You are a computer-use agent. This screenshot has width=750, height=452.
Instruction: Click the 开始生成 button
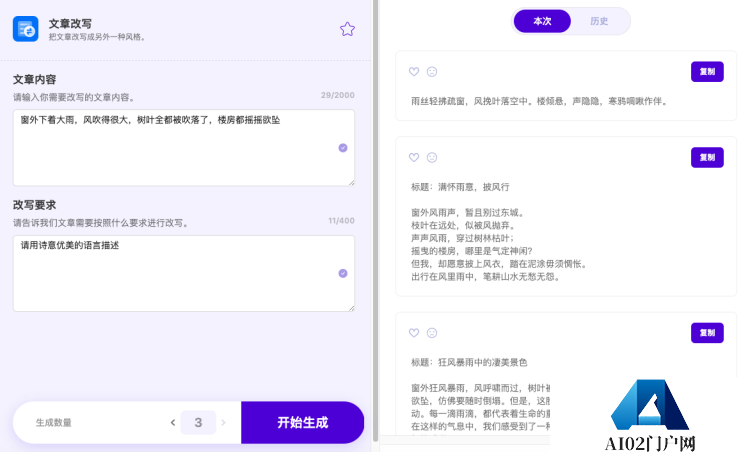tap(303, 423)
